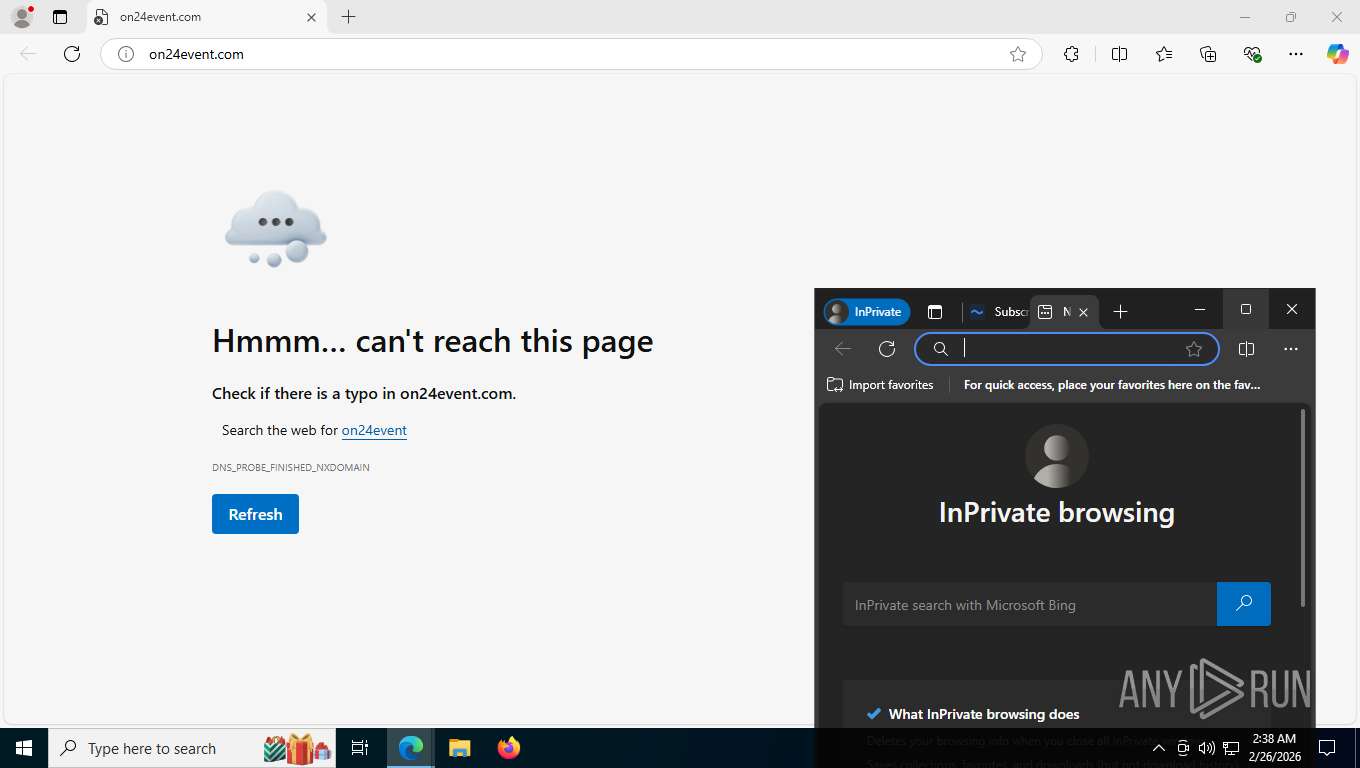Add on24event.com page to favorites
Screen dimensions: 1360x768
pos(1018,54)
